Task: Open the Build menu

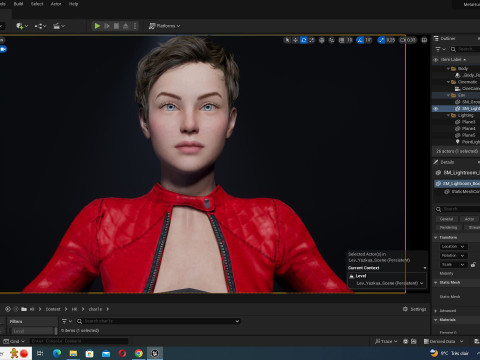Action: coord(18,4)
